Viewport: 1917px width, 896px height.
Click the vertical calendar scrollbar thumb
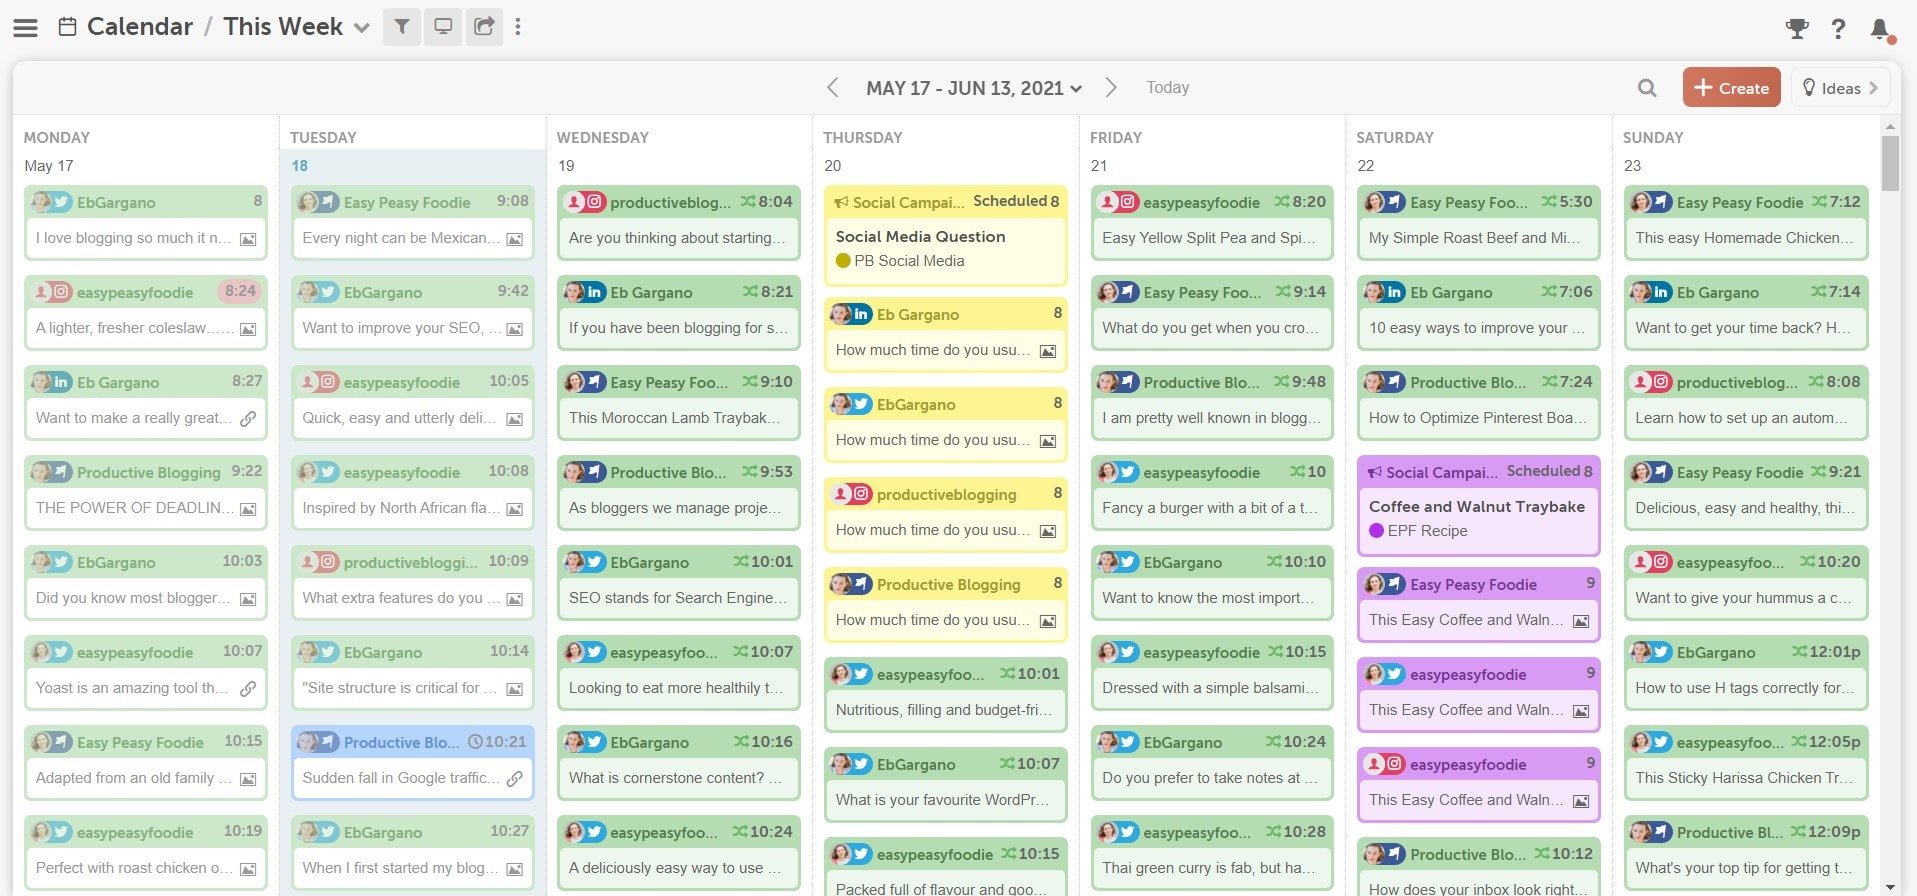click(x=1889, y=163)
